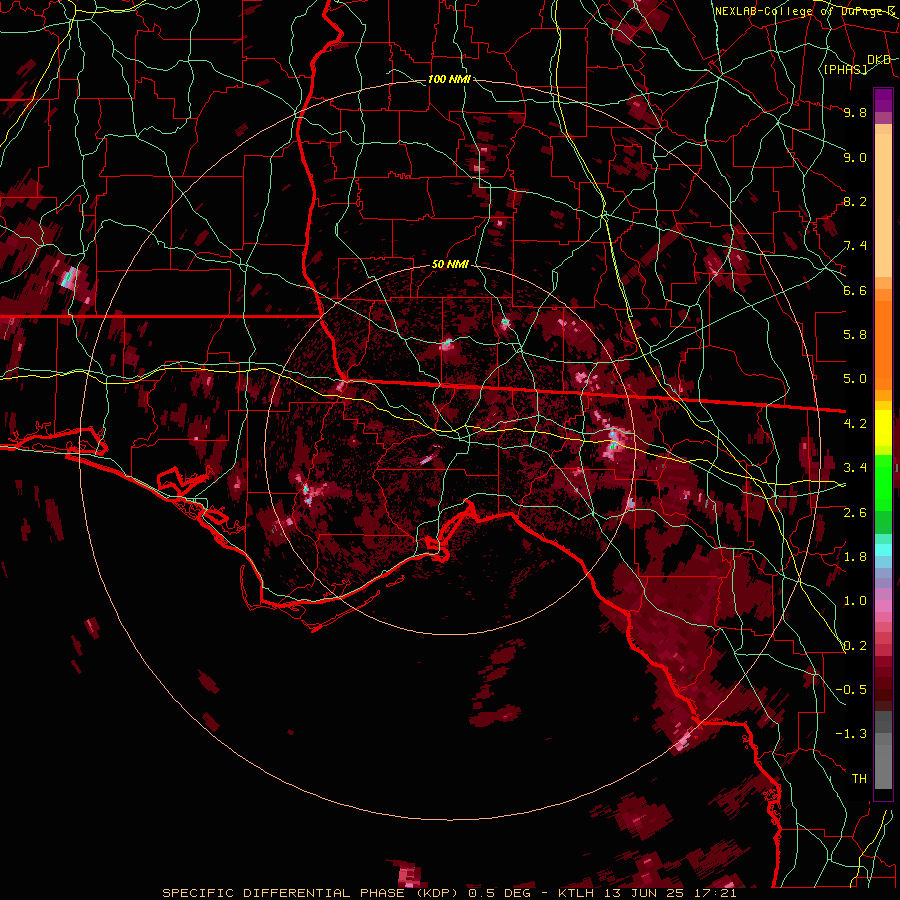Click the NEXLAB-College of DuPage header text
900x900 pixels.
pos(804,11)
